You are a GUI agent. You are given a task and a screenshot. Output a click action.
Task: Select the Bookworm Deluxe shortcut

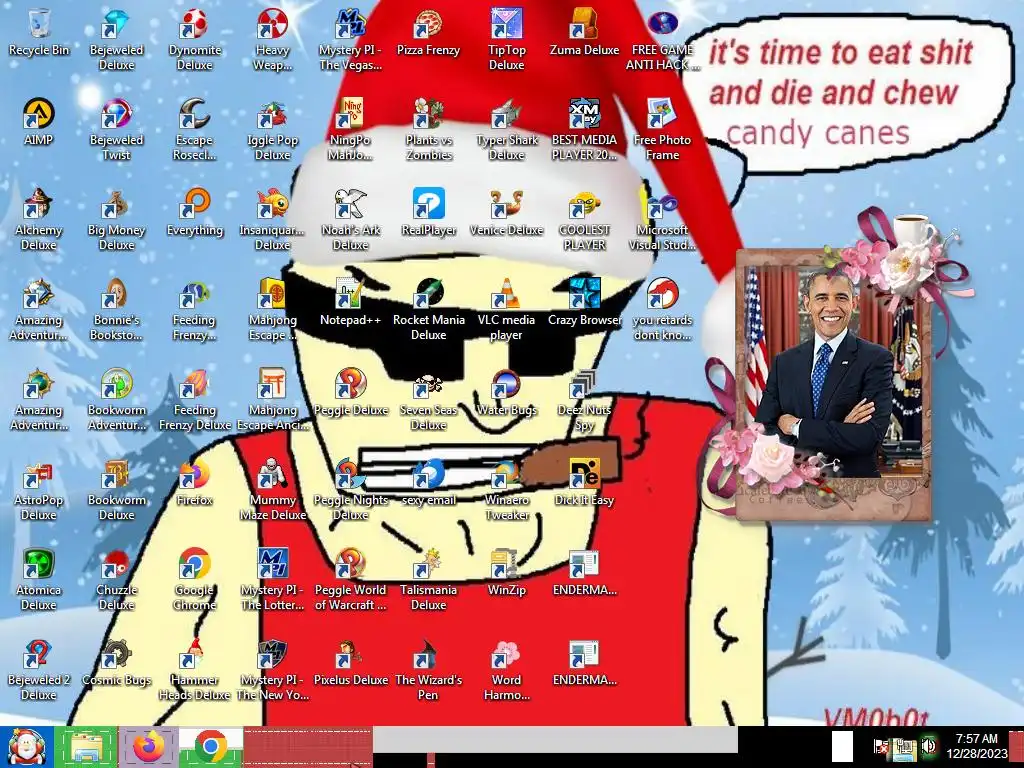[116, 490]
